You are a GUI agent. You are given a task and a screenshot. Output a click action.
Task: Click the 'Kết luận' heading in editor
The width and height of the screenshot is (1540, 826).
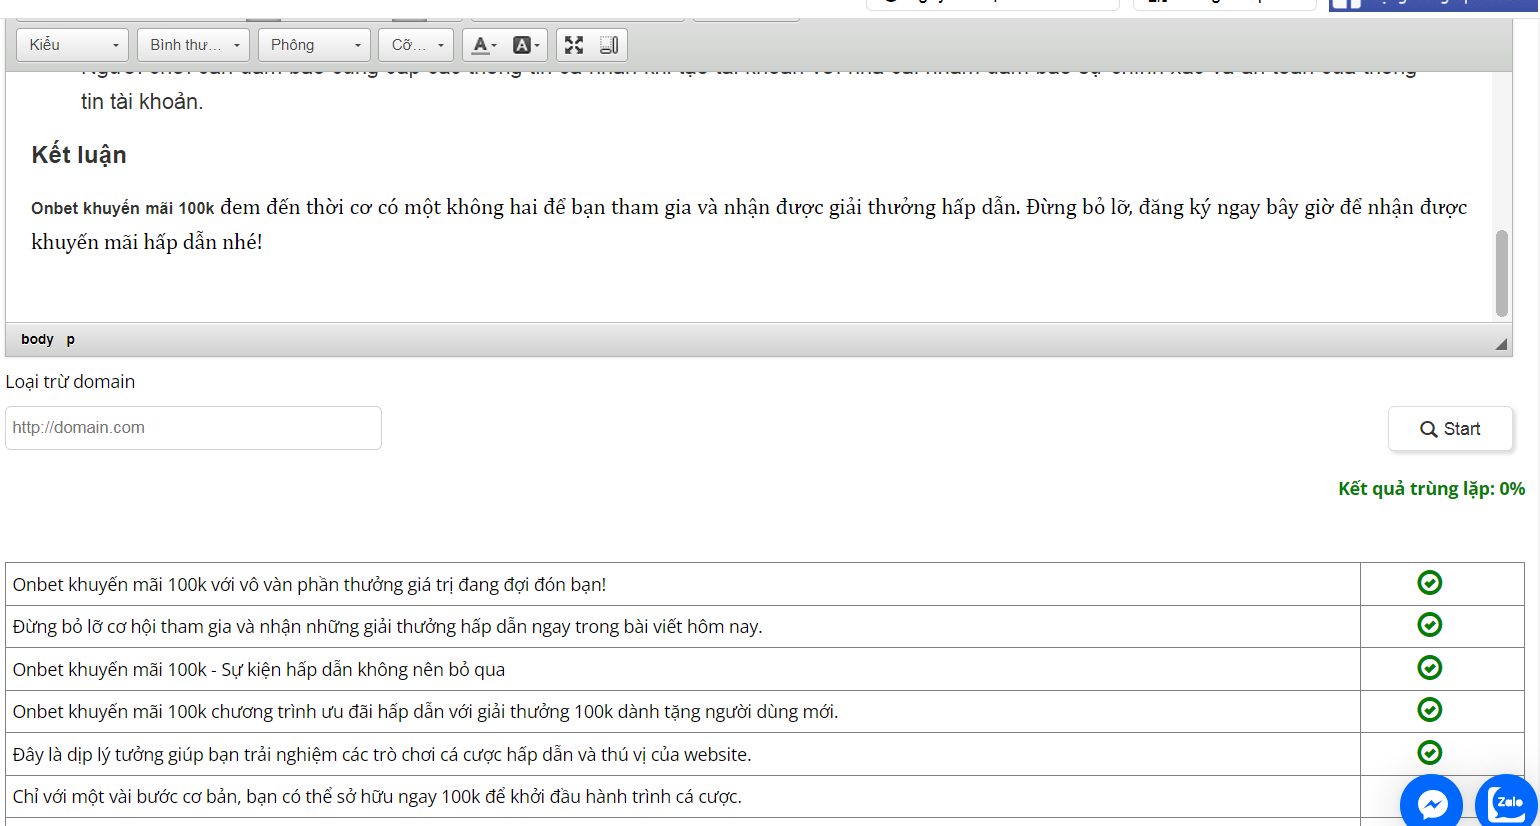pyautogui.click(x=79, y=155)
